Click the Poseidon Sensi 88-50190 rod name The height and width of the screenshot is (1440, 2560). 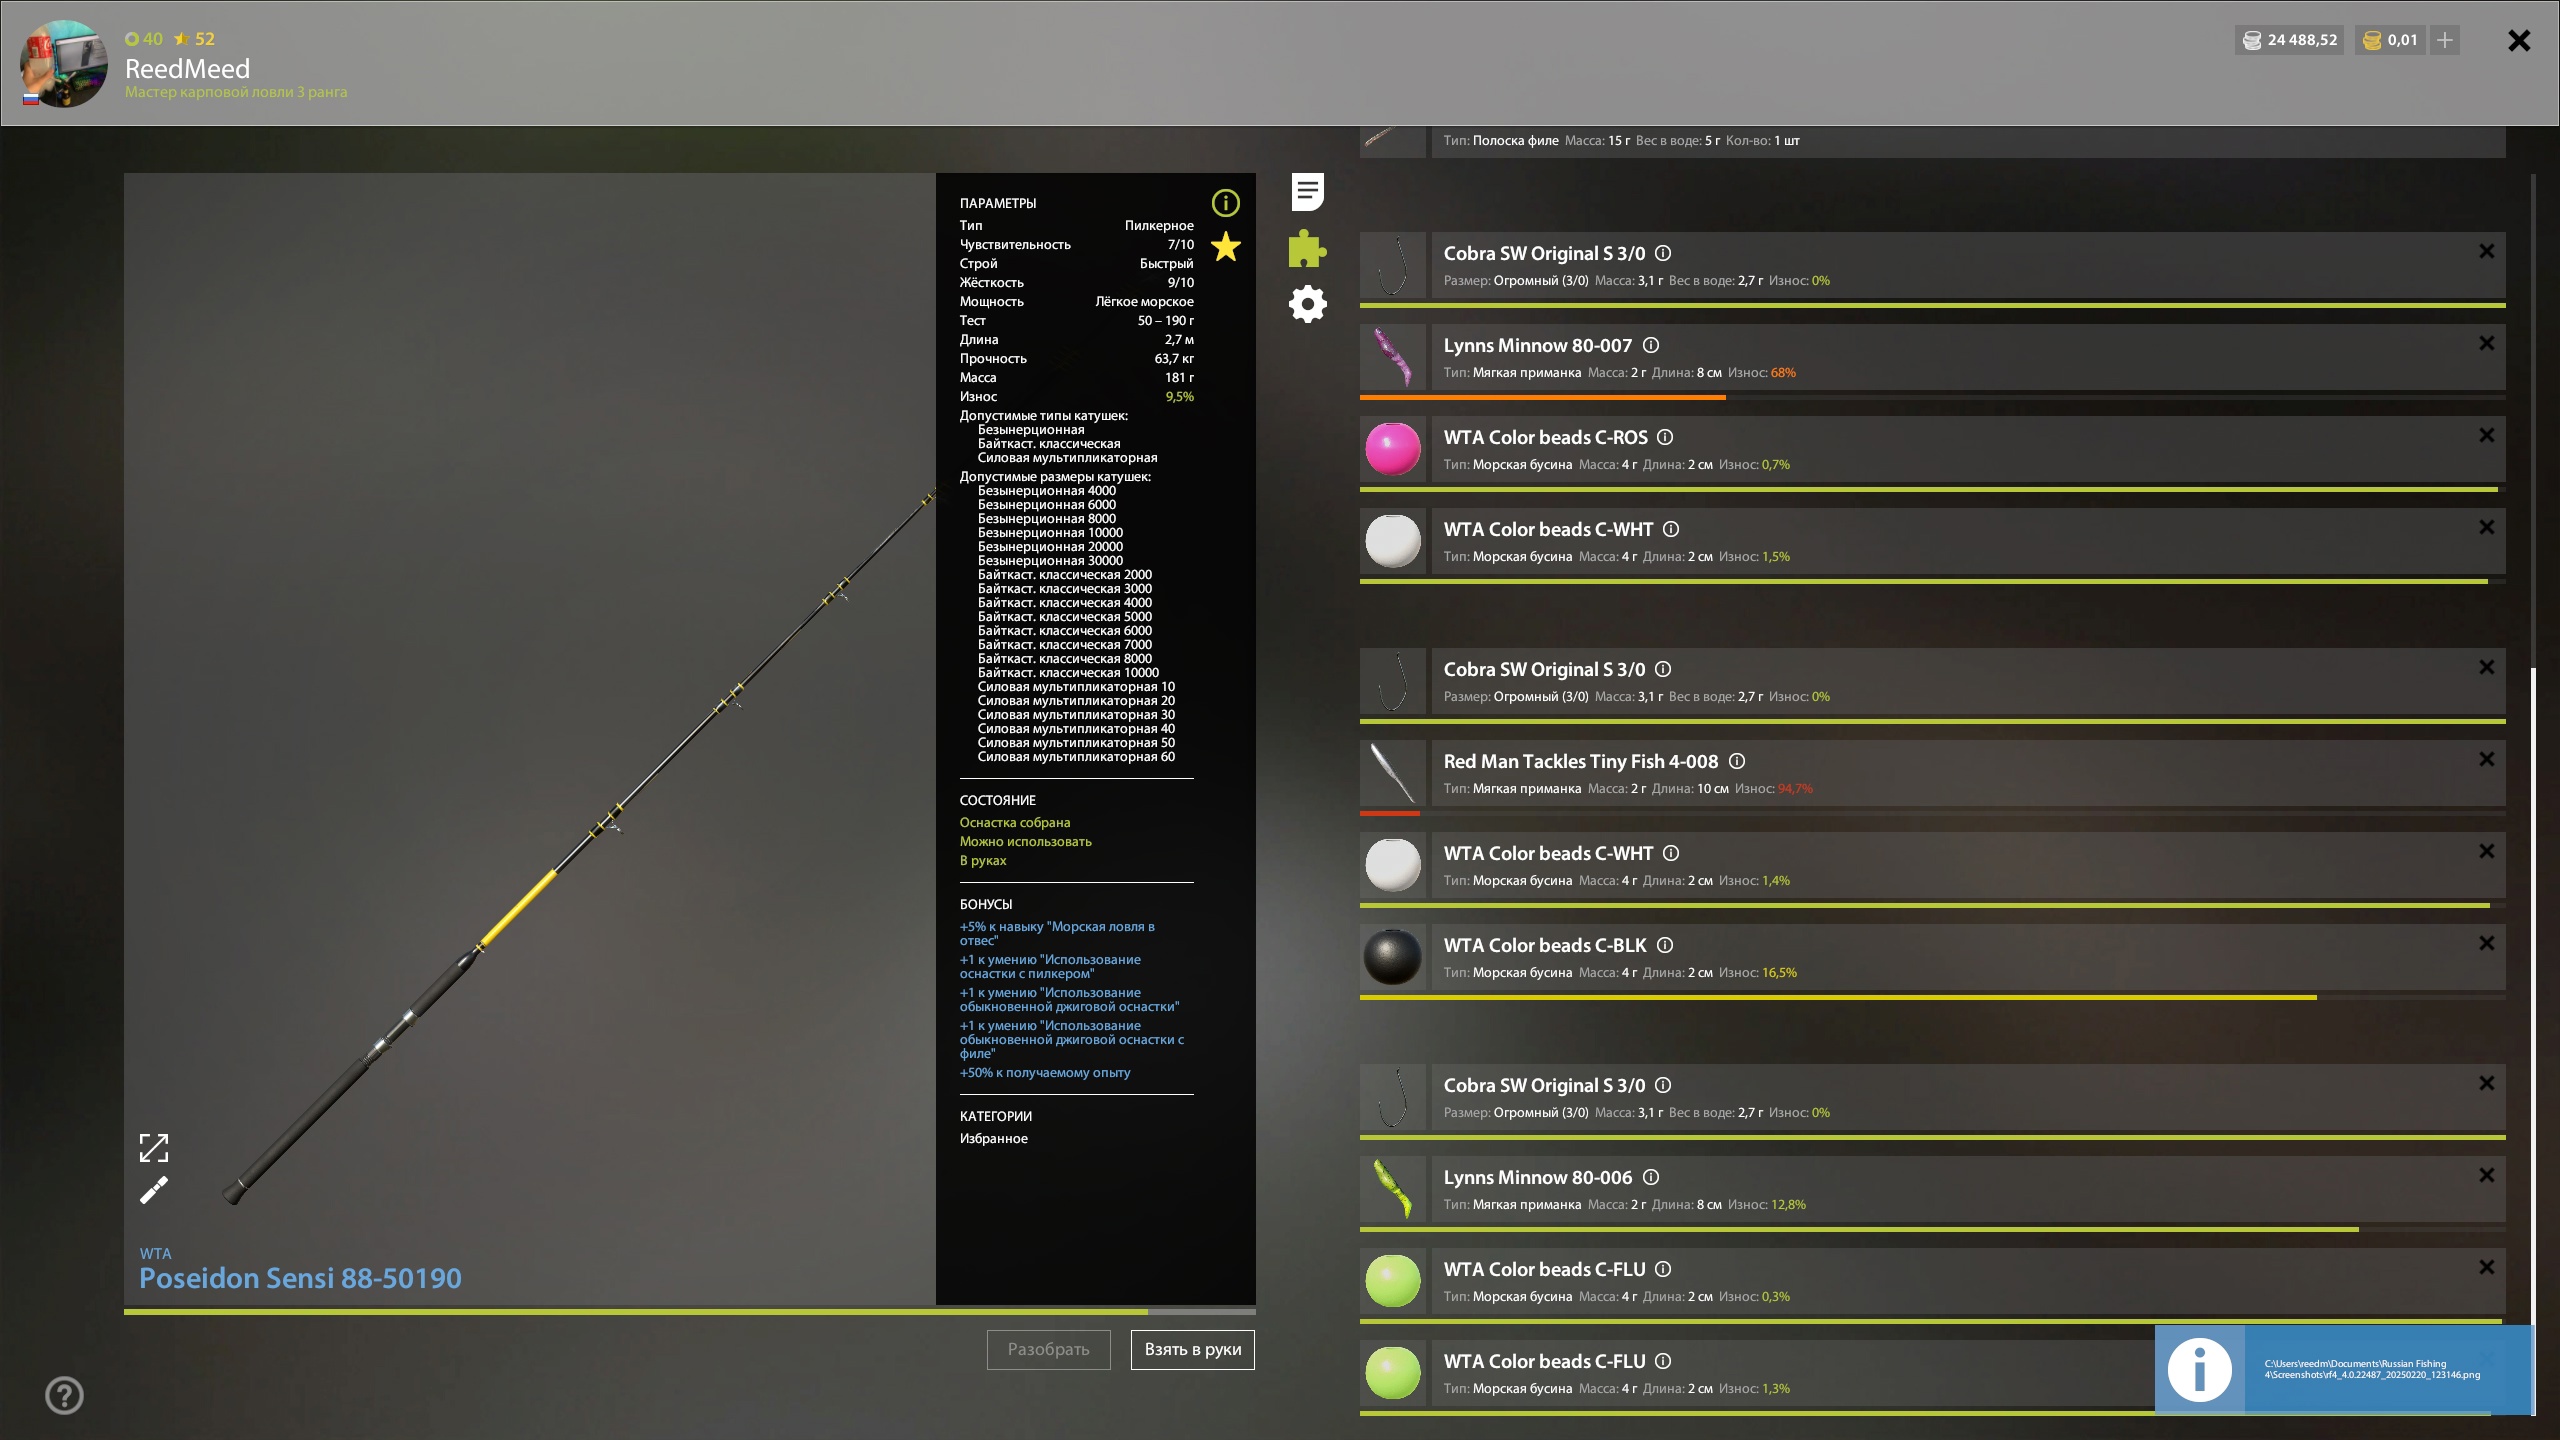(300, 1278)
